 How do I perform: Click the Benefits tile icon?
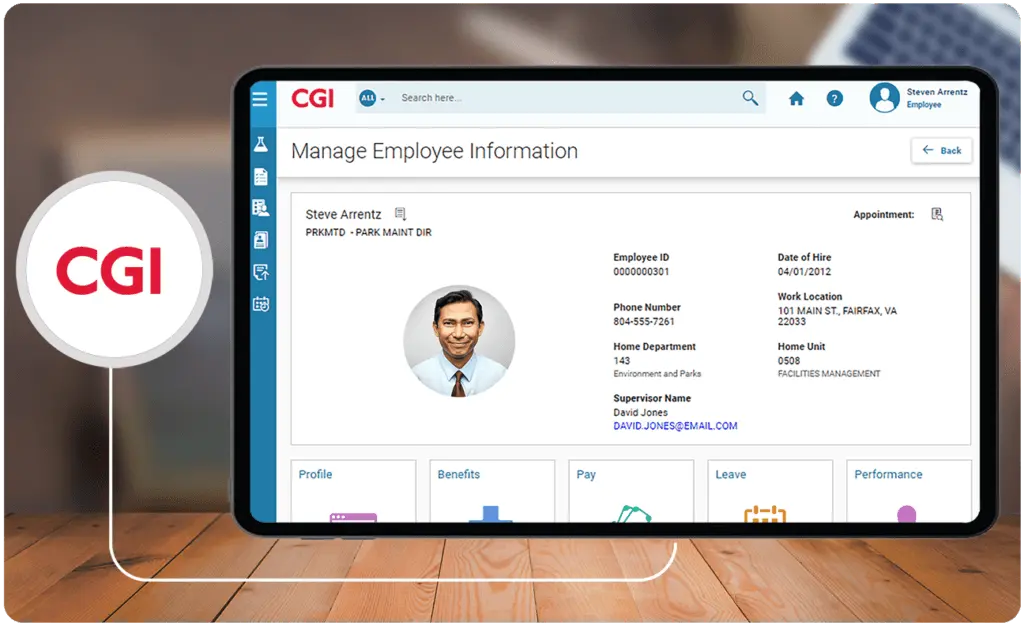point(490,514)
